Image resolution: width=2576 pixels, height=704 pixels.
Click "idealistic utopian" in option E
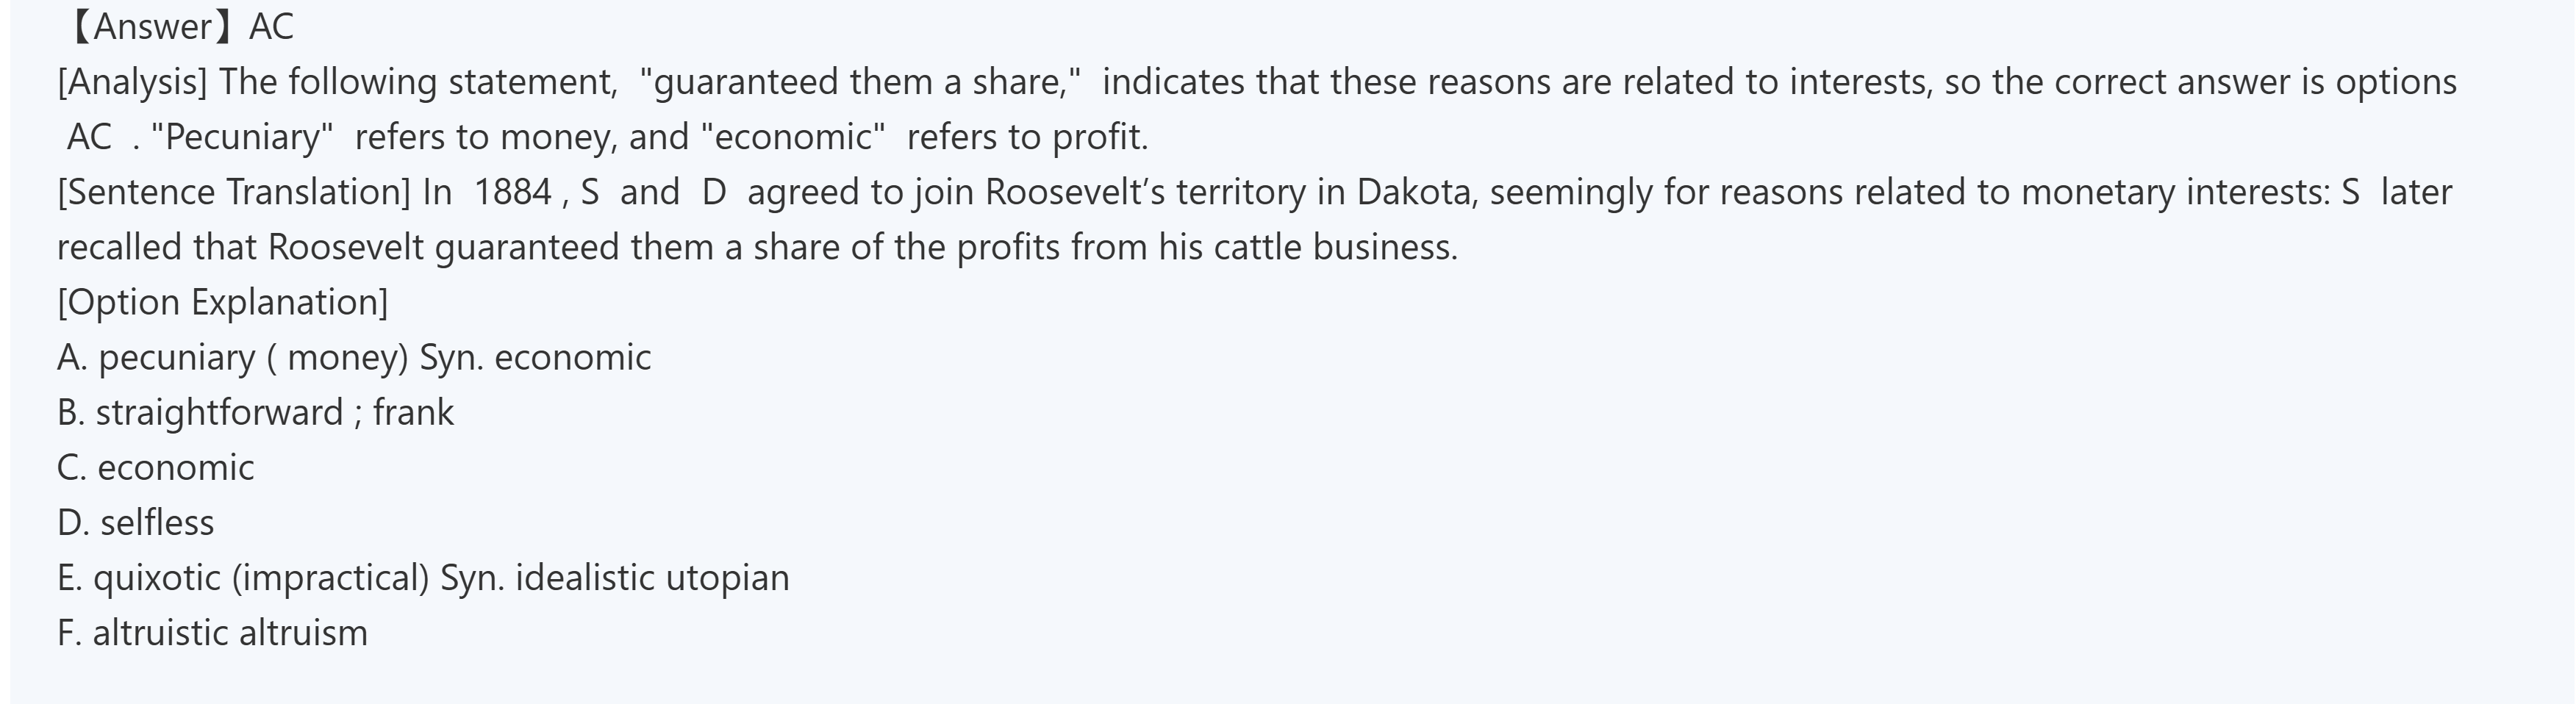pos(652,577)
